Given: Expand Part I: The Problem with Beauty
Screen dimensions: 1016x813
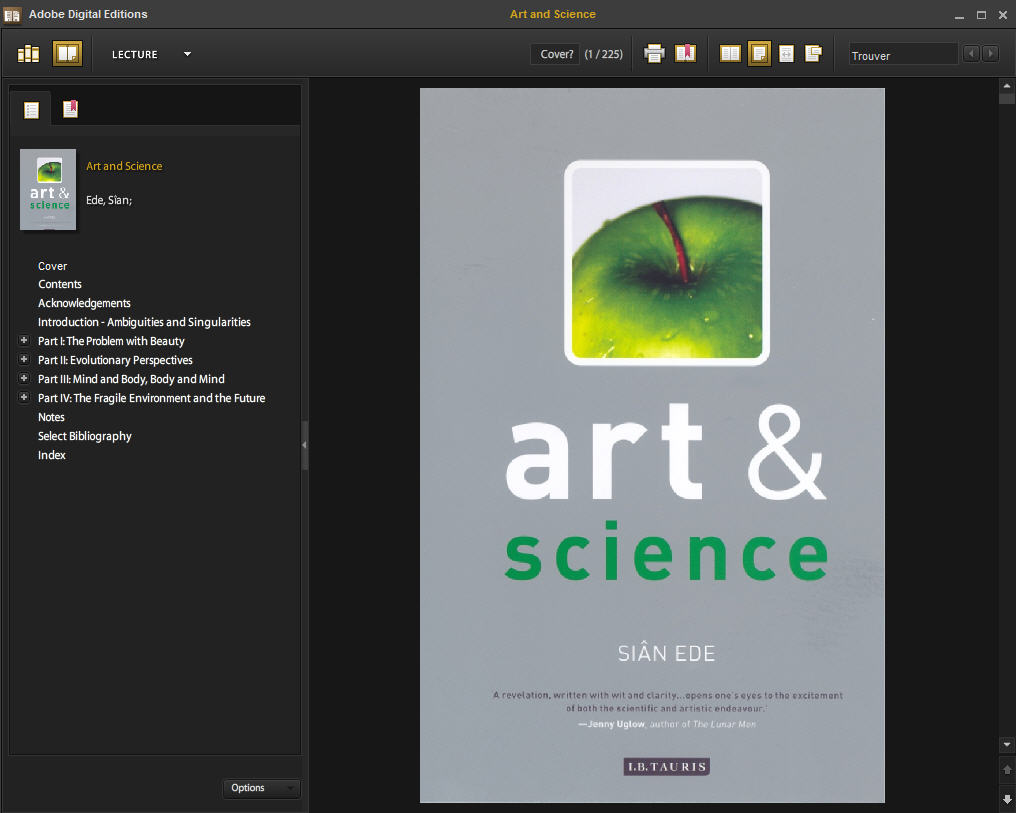Looking at the screenshot, I should point(24,340).
